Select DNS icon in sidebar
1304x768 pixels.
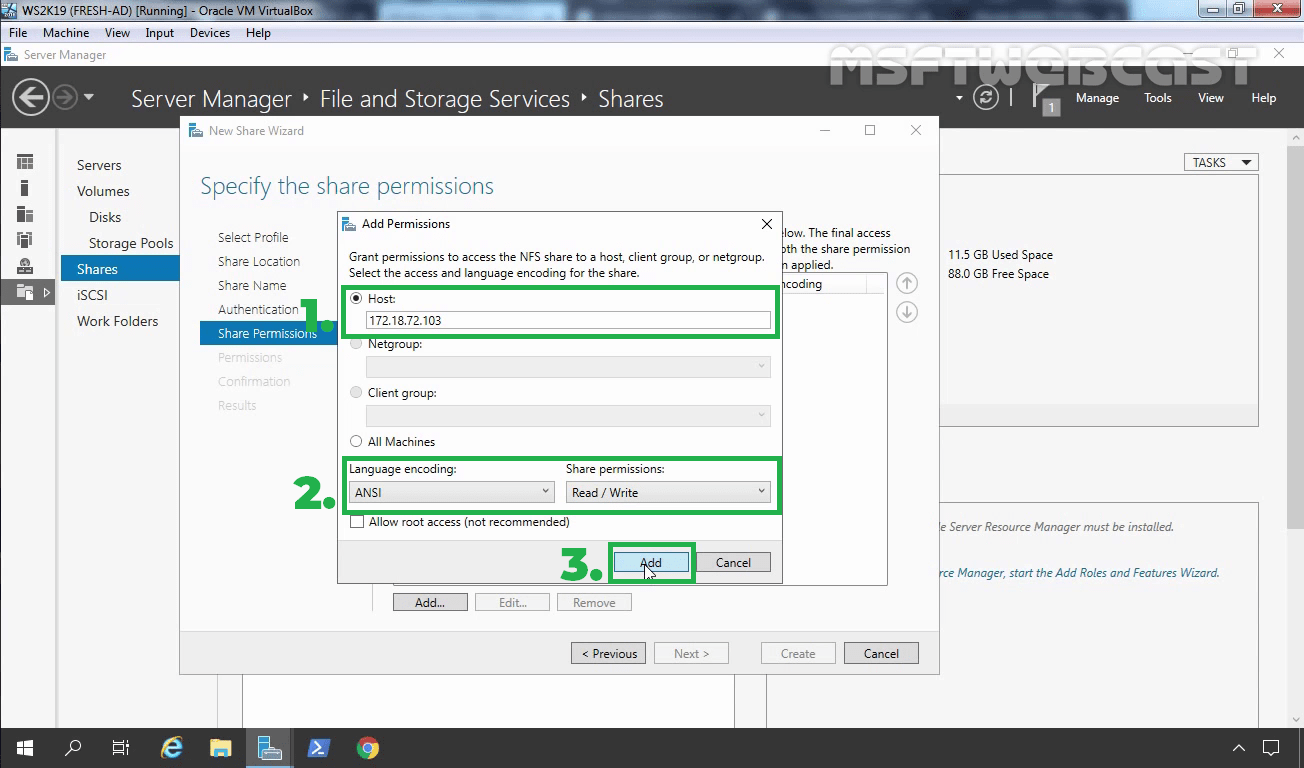click(x=25, y=266)
